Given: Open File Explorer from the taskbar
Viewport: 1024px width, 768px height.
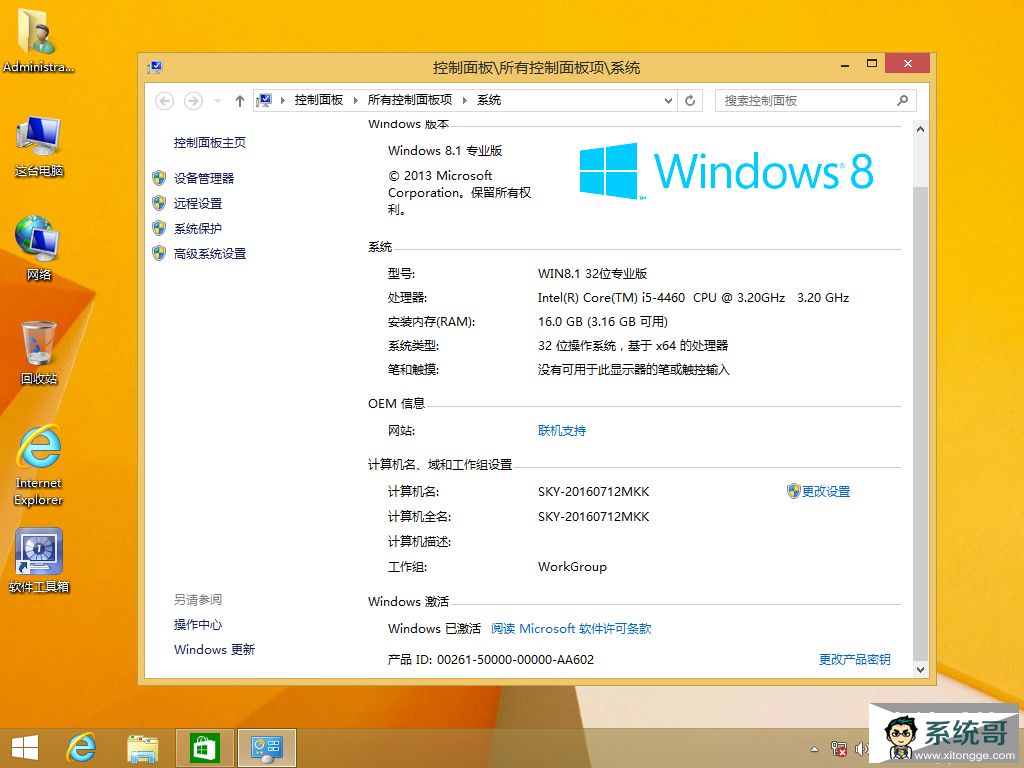Looking at the screenshot, I should (143, 748).
